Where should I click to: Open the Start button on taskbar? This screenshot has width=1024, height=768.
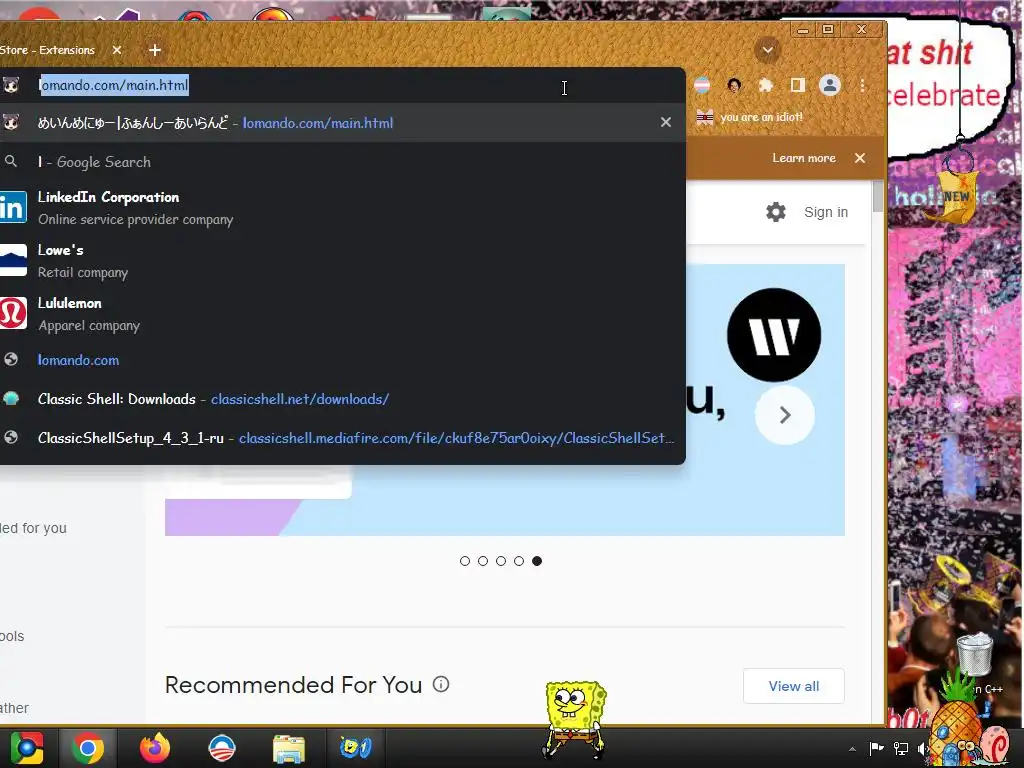pos(27,748)
